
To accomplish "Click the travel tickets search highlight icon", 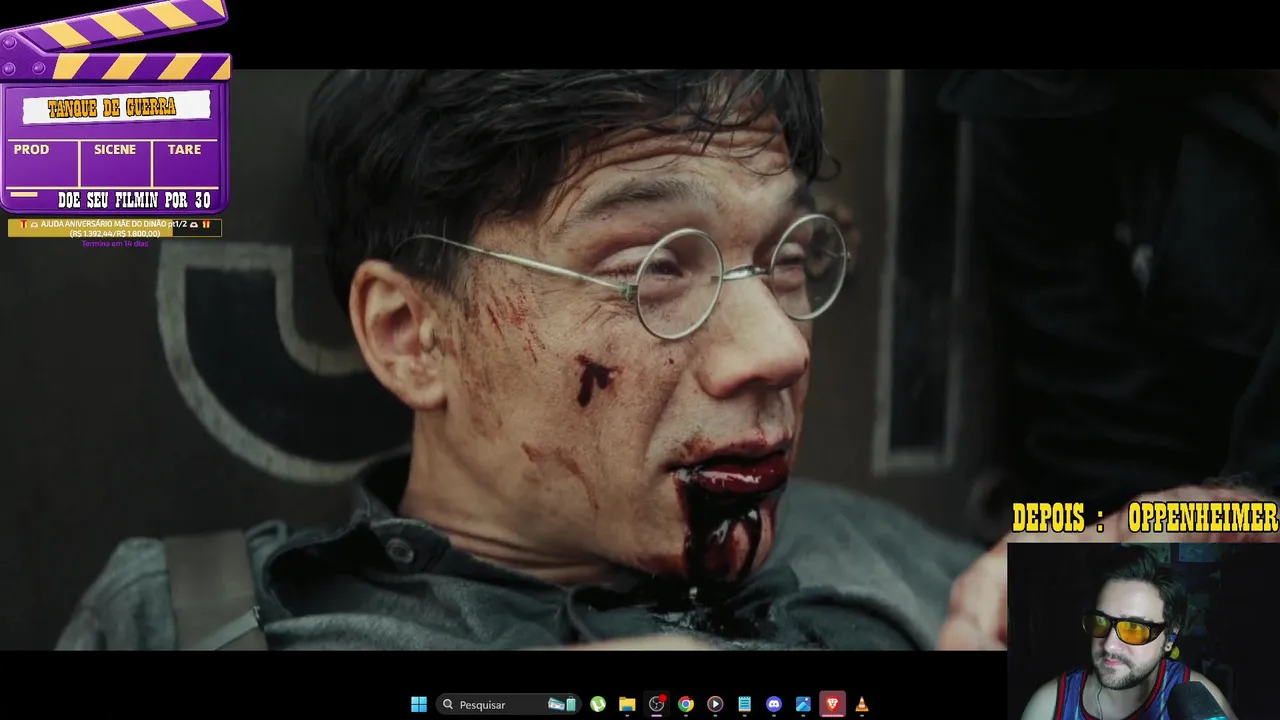I will tap(563, 704).
